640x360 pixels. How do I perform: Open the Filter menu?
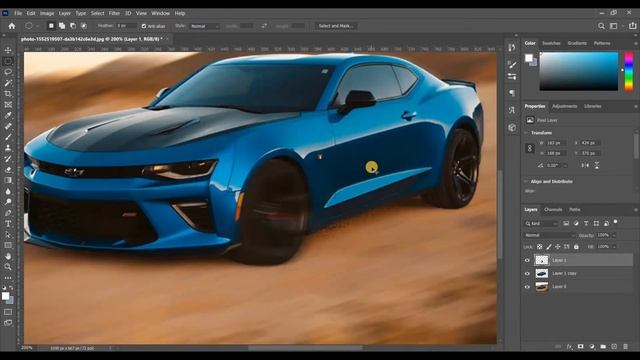click(114, 13)
